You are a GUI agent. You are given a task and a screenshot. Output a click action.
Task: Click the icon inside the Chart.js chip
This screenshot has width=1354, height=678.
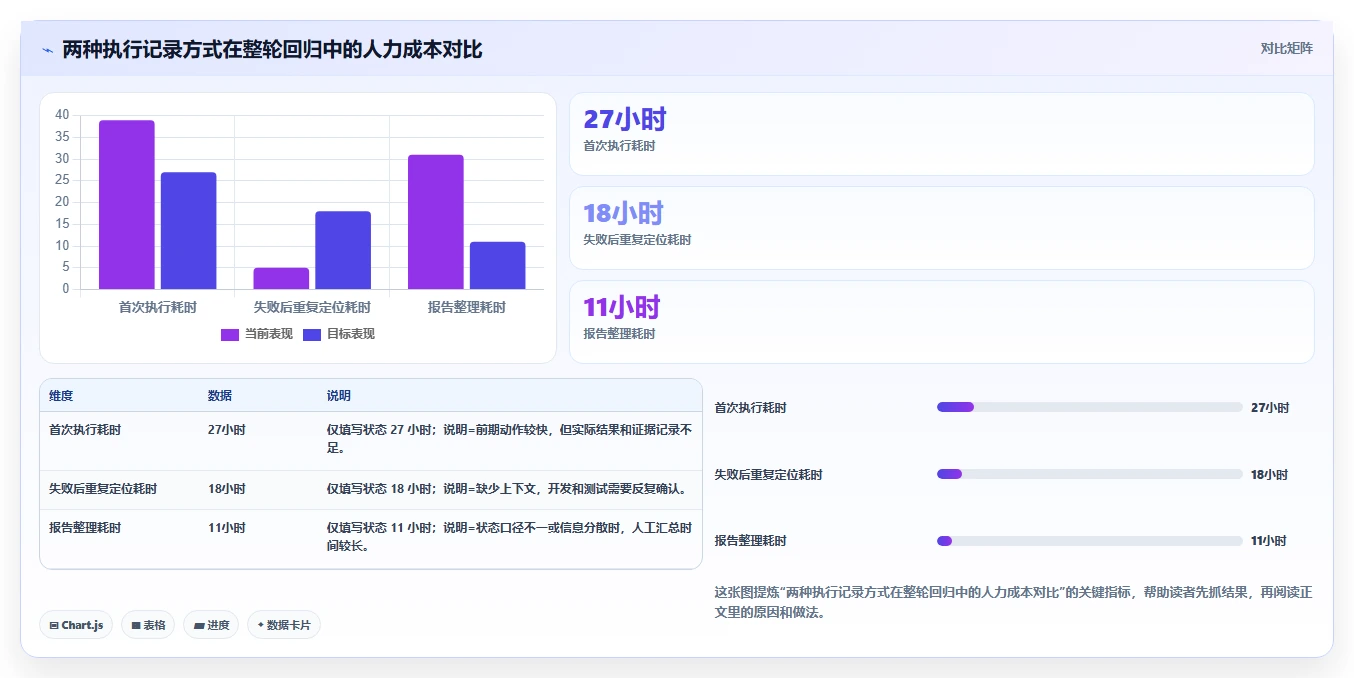tap(54, 626)
